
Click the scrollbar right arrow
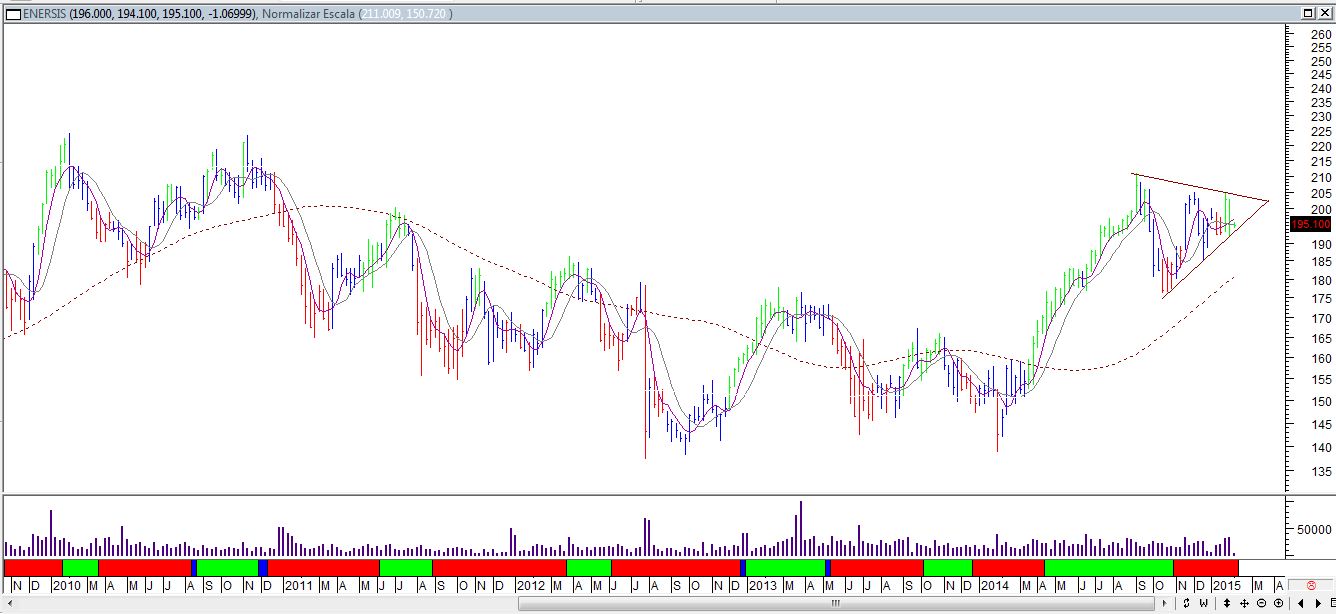[x=1164, y=603]
